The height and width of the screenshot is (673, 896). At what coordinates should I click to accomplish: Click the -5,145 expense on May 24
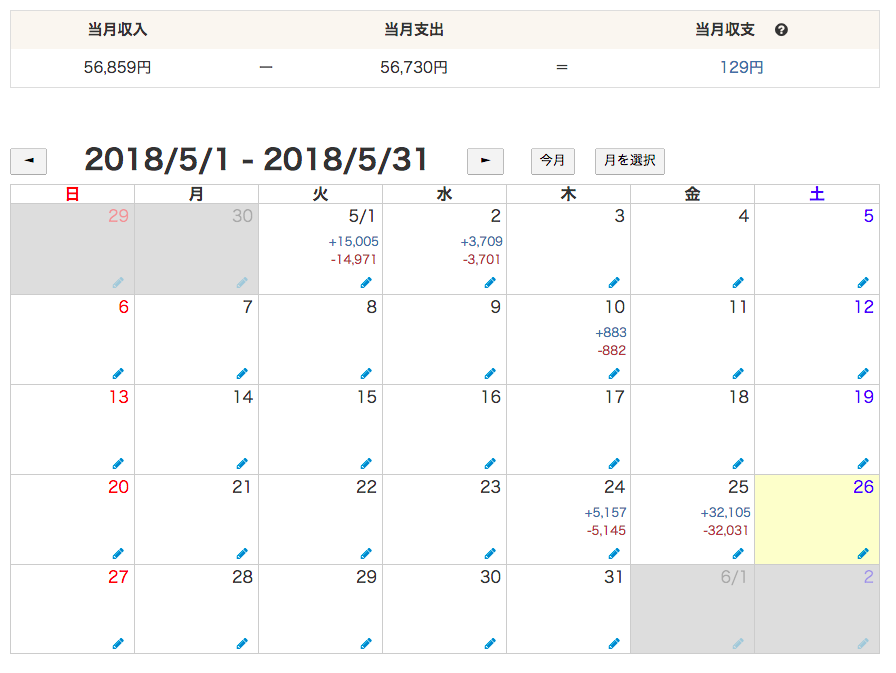click(606, 531)
